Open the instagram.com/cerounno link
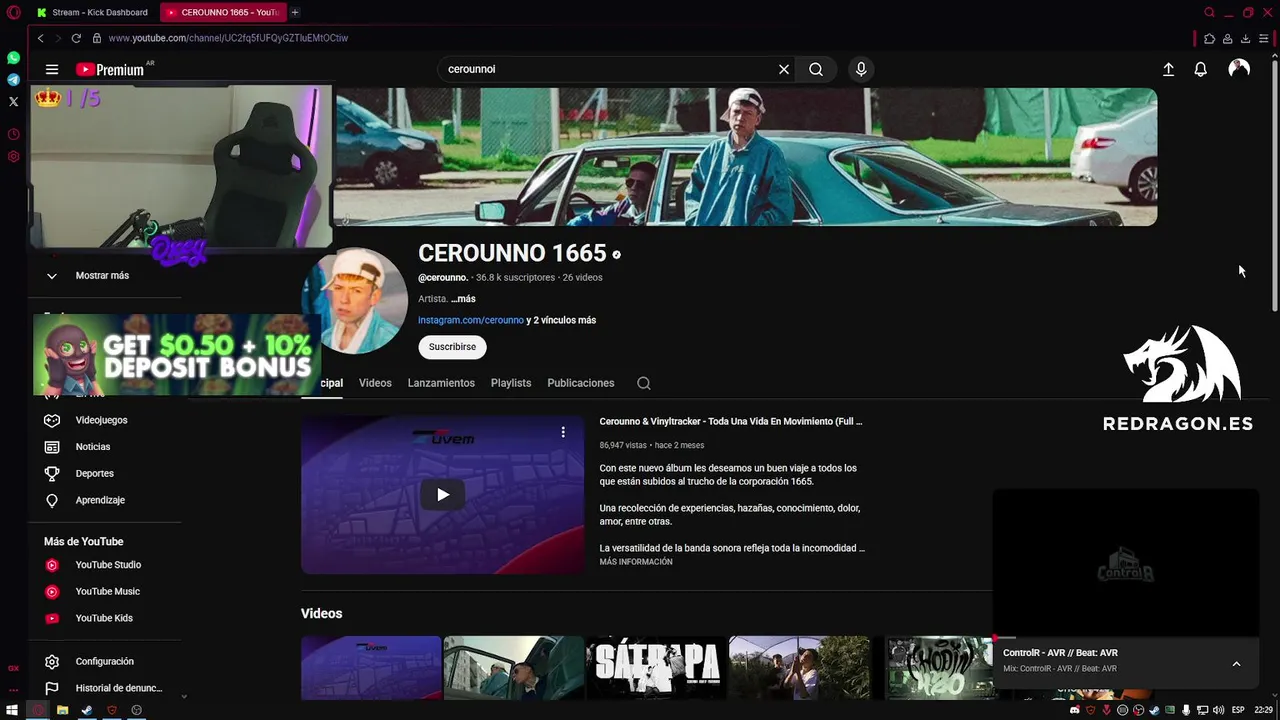 (471, 320)
